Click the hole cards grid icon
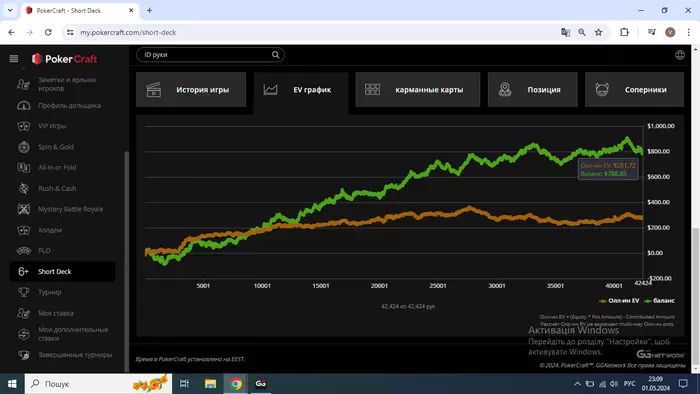This screenshot has height=394, width=700. pos(372,90)
